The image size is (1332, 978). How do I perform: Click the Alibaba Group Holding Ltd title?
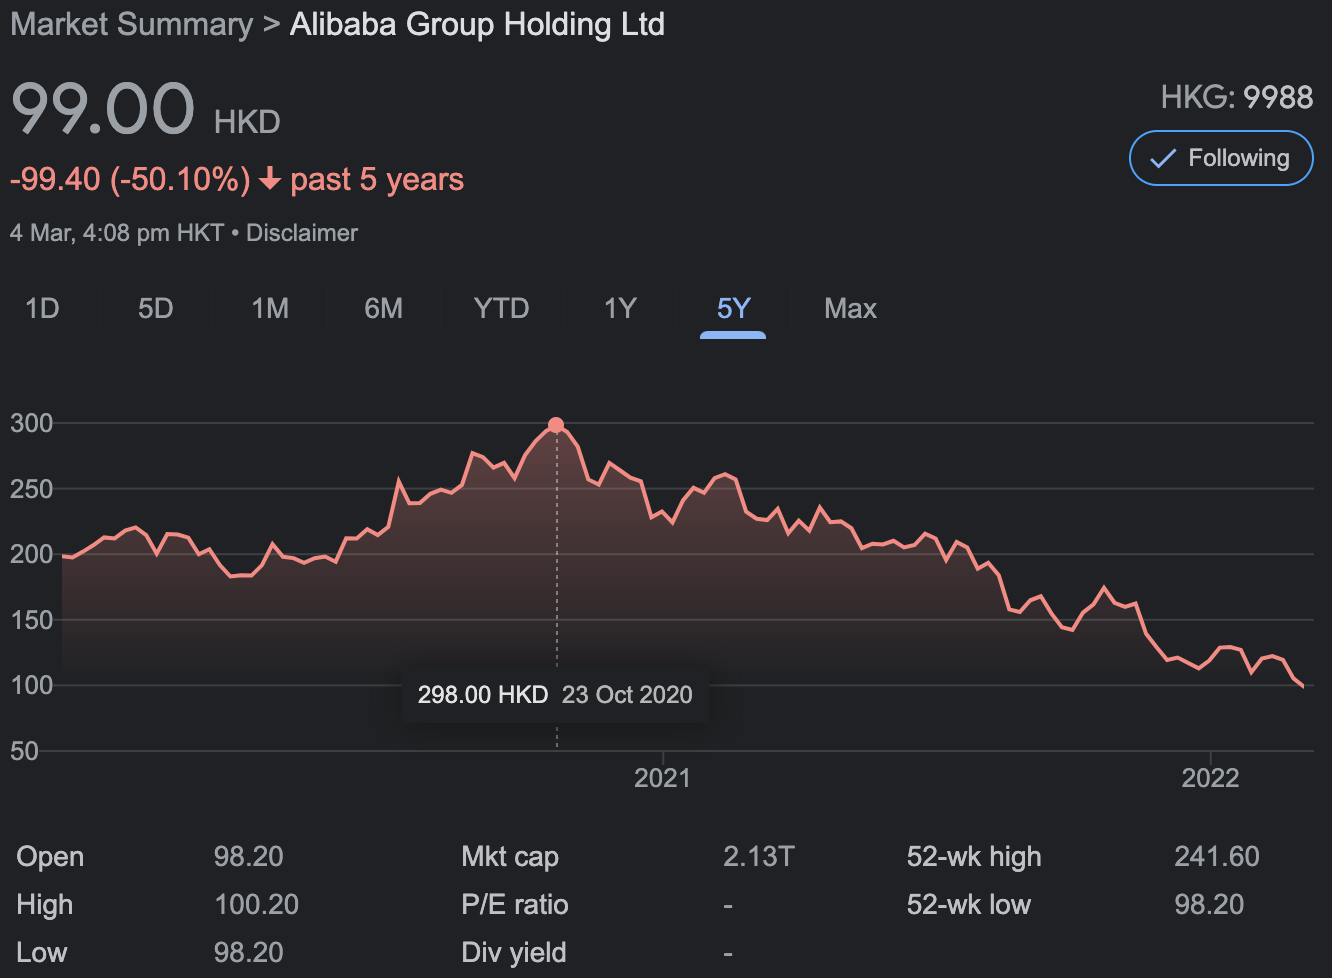point(477,25)
